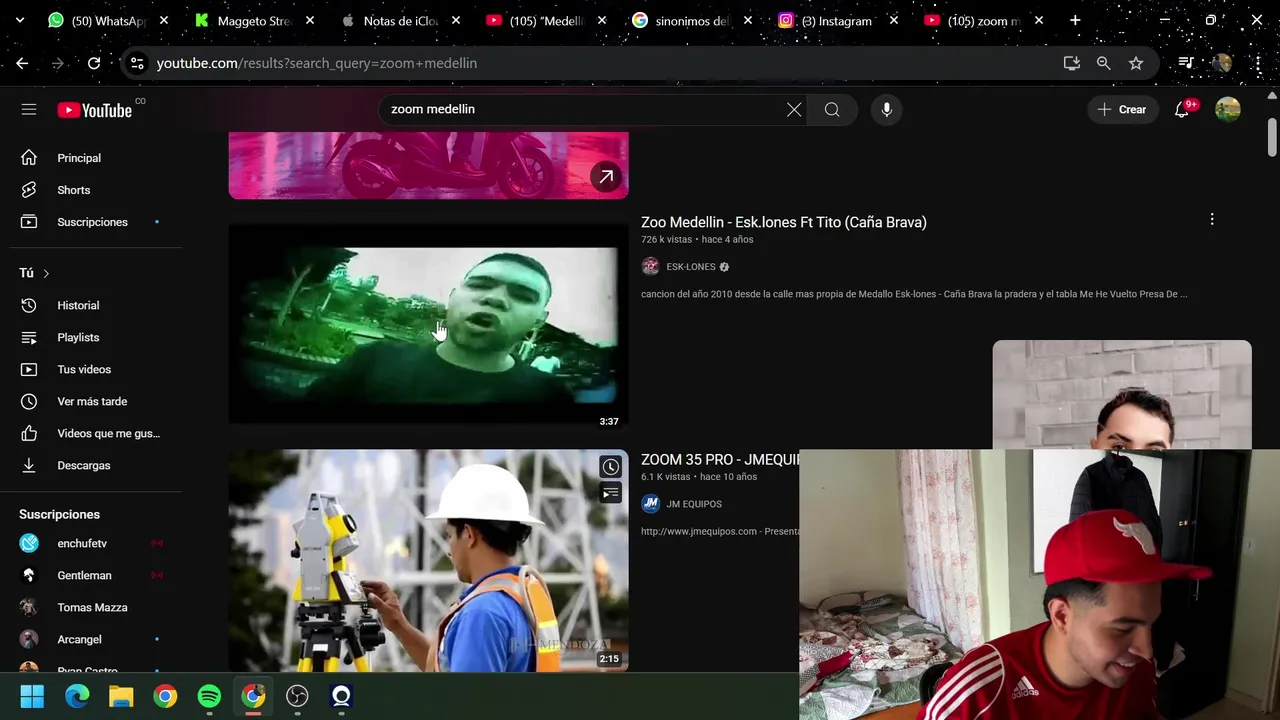The width and height of the screenshot is (1280, 720).
Task: Go back with browser back arrow
Action: click(22, 63)
